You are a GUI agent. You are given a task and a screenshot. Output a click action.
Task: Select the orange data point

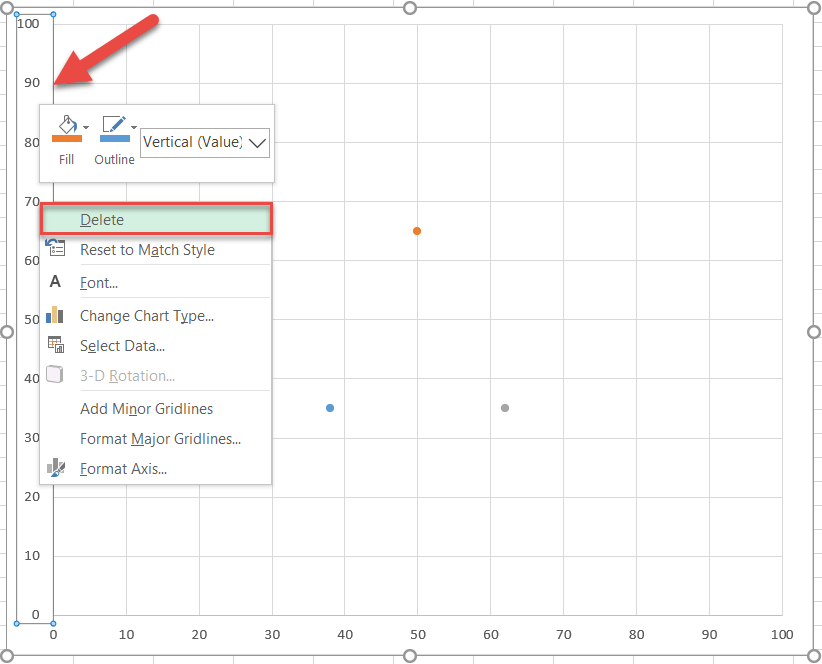pos(417,231)
